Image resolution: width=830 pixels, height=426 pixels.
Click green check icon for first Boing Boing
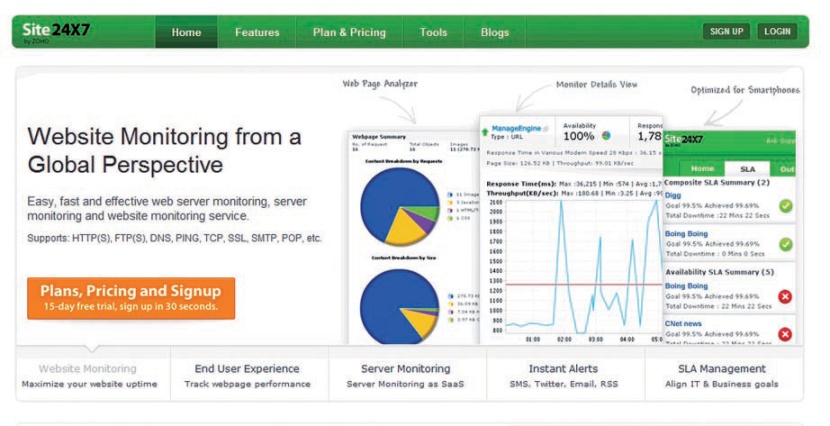click(x=786, y=244)
